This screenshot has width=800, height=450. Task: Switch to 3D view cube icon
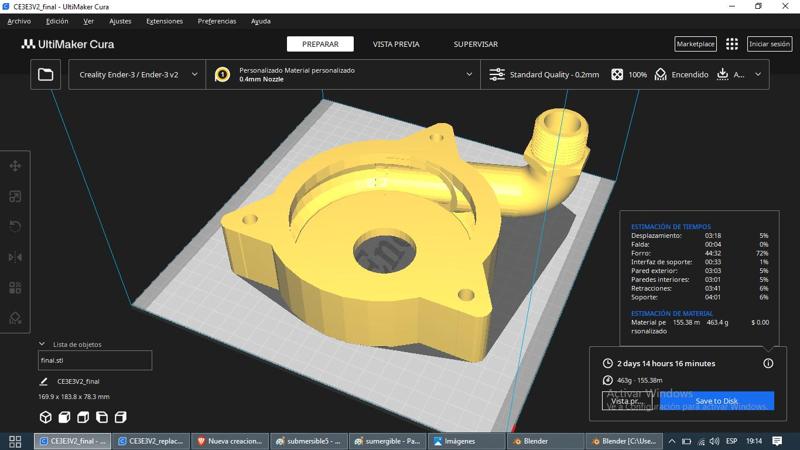click(x=45, y=417)
